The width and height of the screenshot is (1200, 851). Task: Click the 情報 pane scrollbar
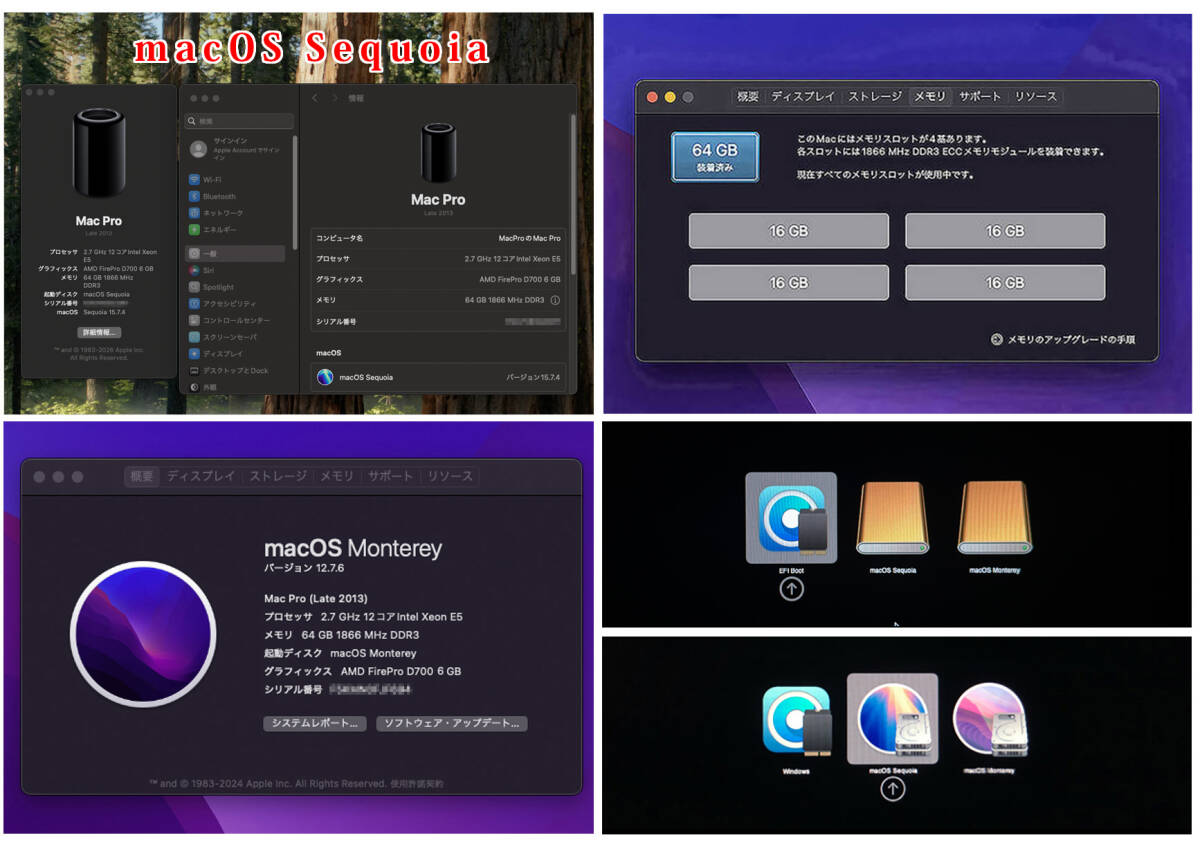574,193
